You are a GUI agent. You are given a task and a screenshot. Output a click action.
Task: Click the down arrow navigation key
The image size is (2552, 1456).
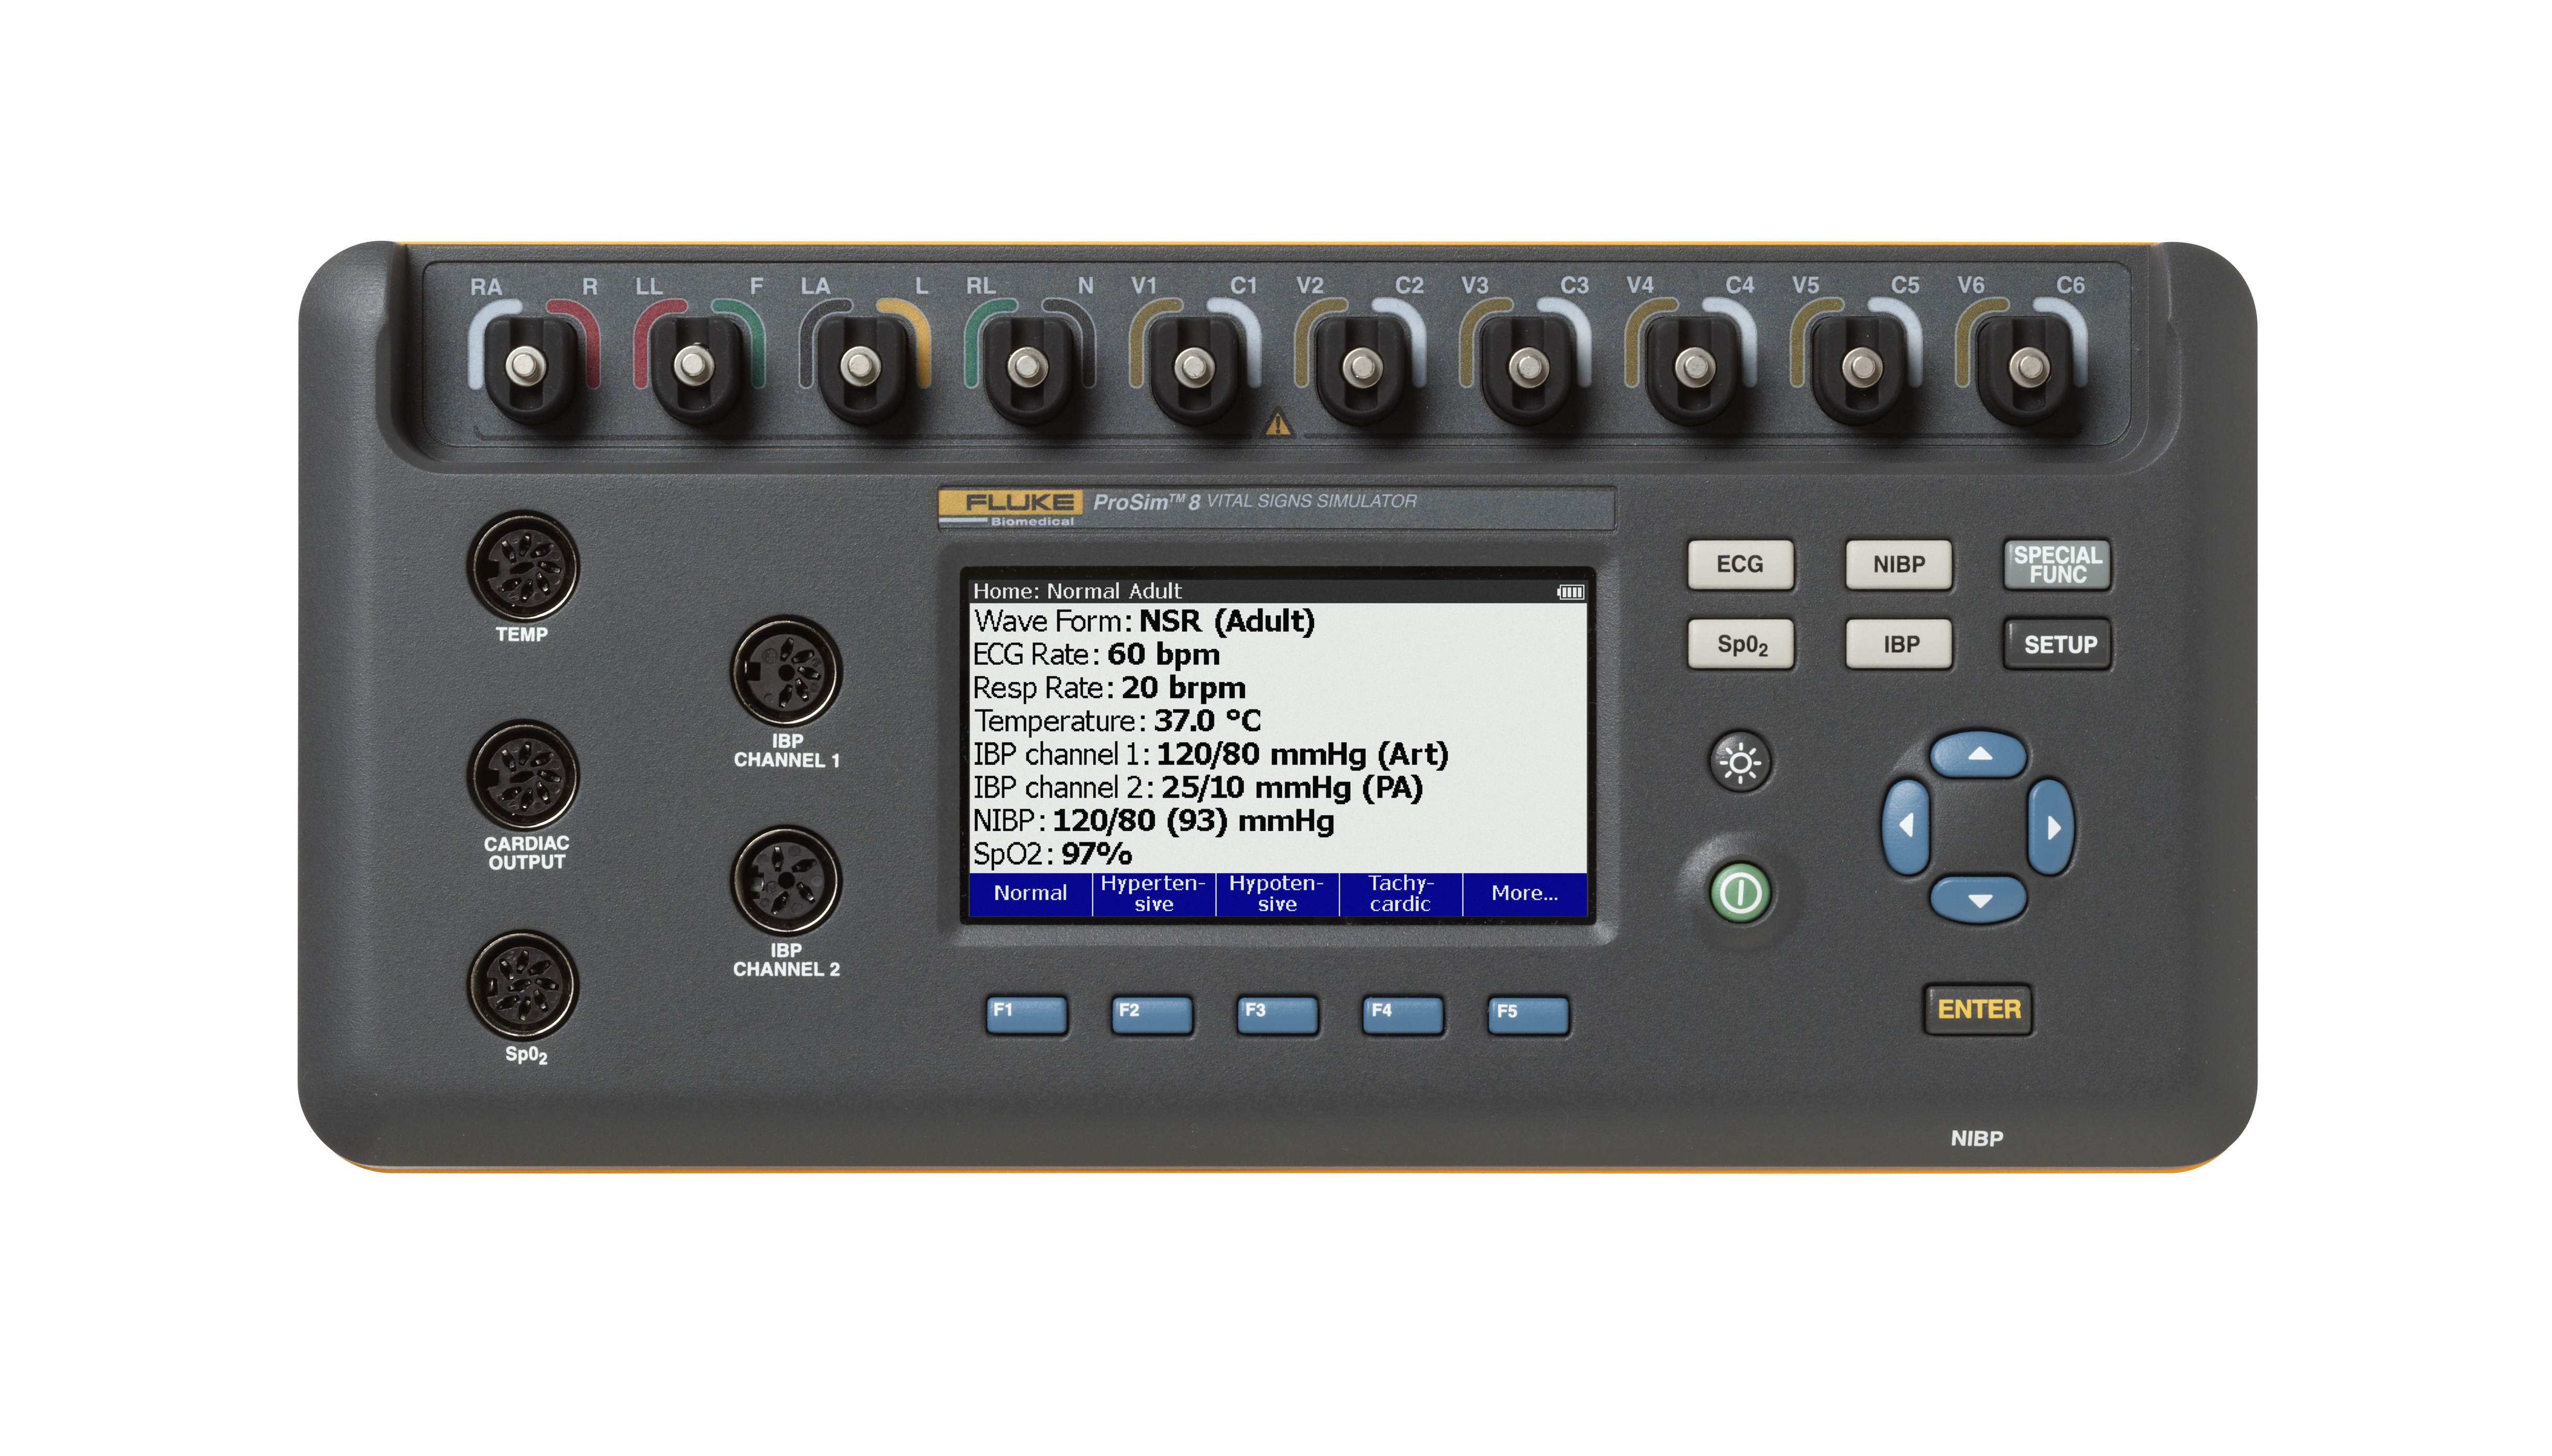pos(1978,899)
